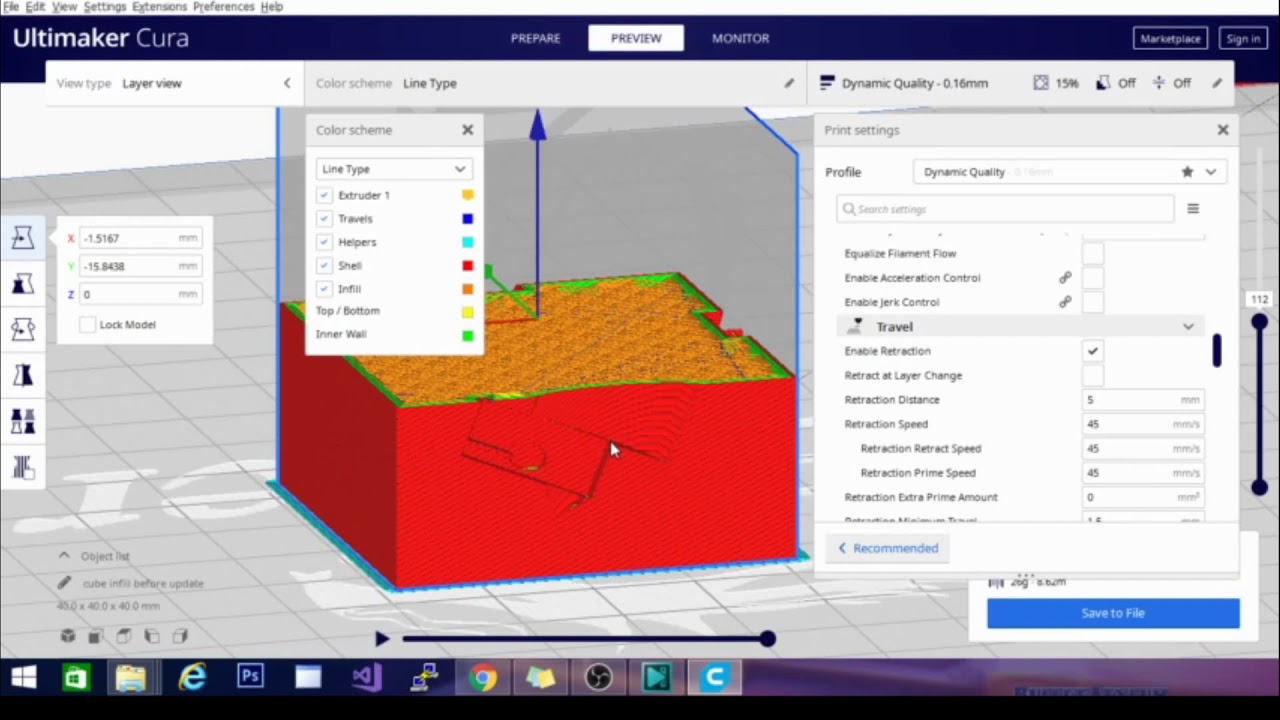Switch to the front view cube icon
This screenshot has width=1280, height=720.
pyautogui.click(x=96, y=636)
